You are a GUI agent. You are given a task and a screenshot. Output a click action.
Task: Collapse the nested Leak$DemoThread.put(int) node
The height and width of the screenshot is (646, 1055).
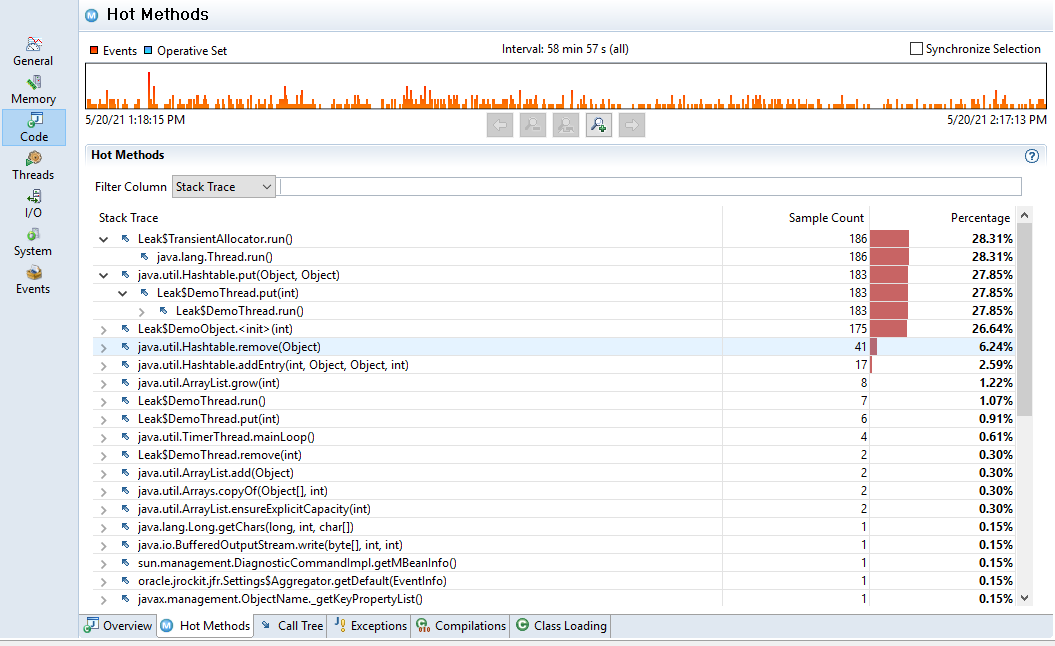(x=122, y=293)
